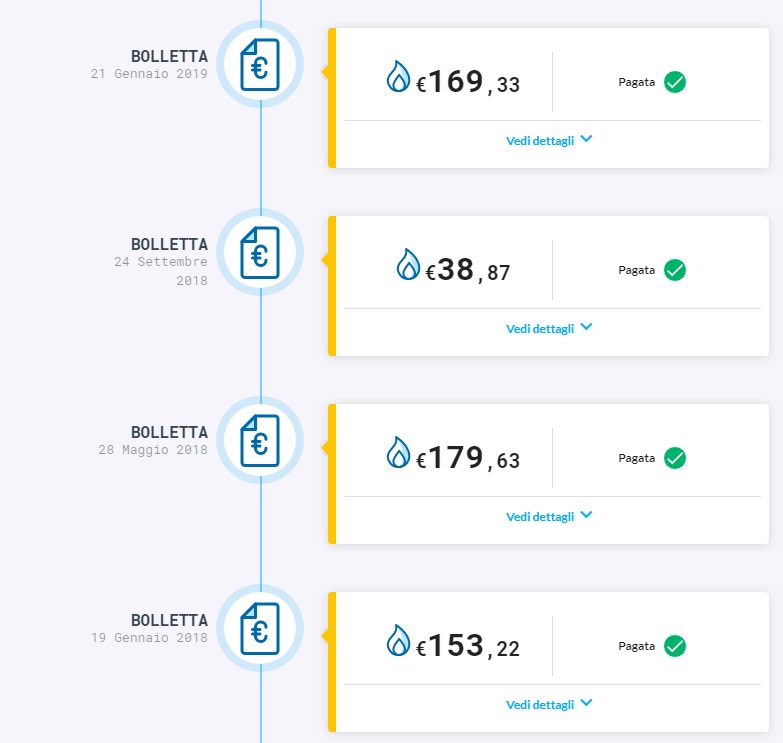Click the bill icon for 28 Maggio 2018

coord(260,440)
